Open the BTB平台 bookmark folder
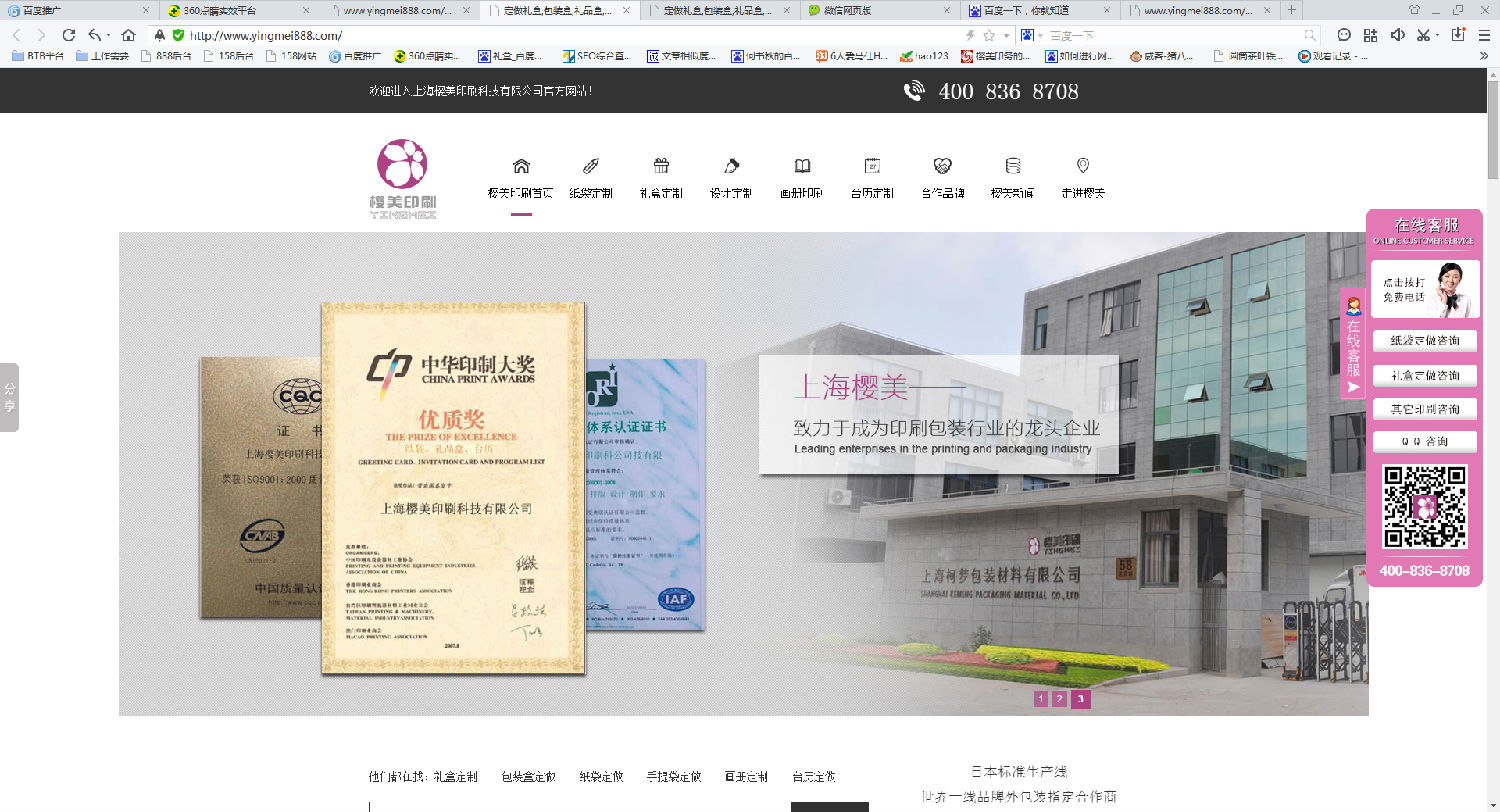The image size is (1500, 812). pyautogui.click(x=38, y=57)
